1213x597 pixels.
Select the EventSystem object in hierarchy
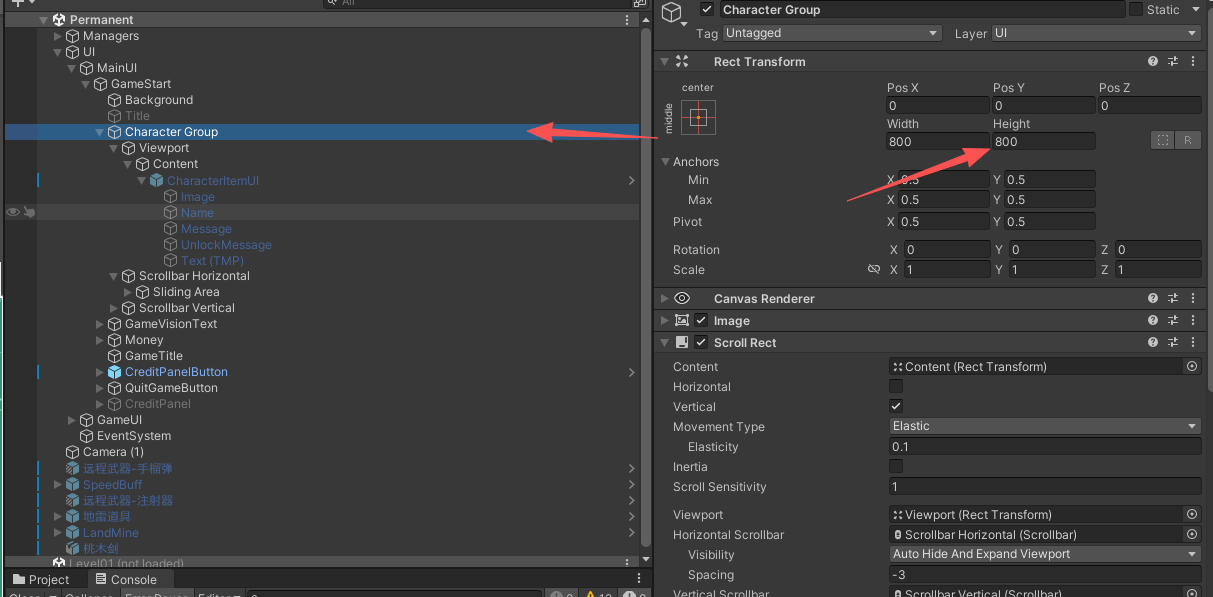point(134,436)
